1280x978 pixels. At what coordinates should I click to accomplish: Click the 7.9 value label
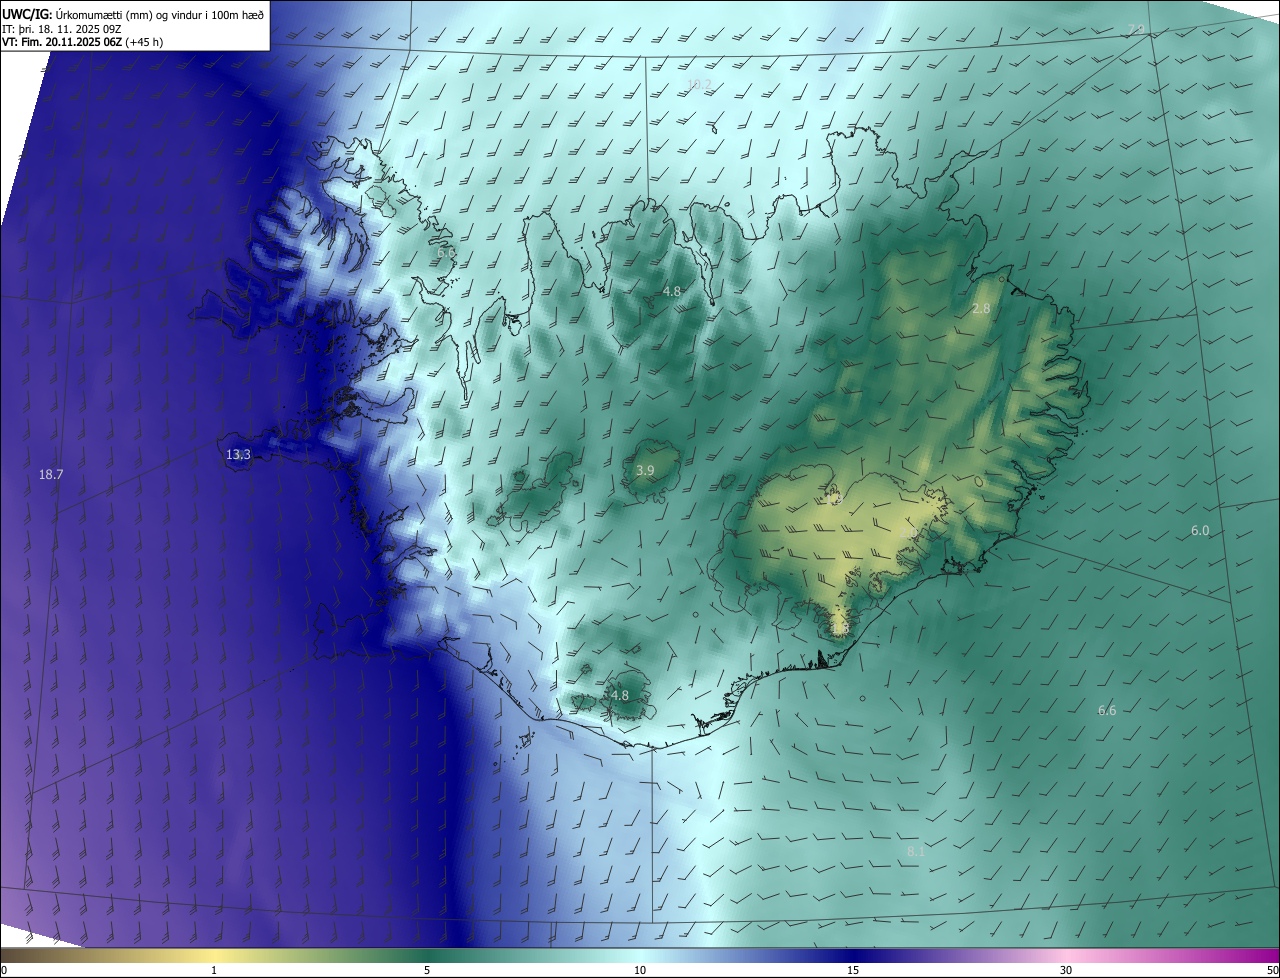coord(1136,29)
